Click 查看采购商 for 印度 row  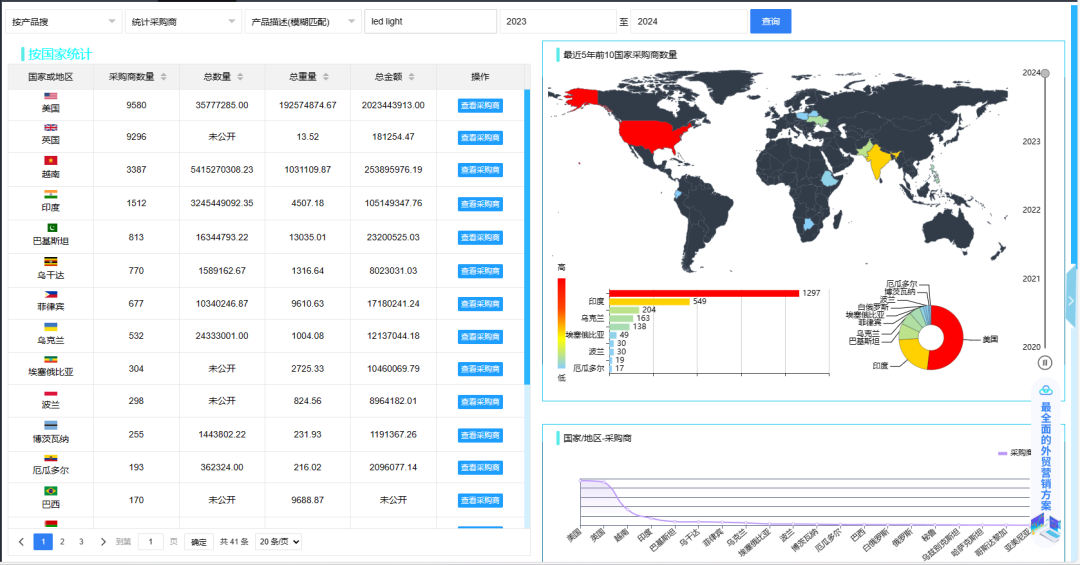pos(480,204)
